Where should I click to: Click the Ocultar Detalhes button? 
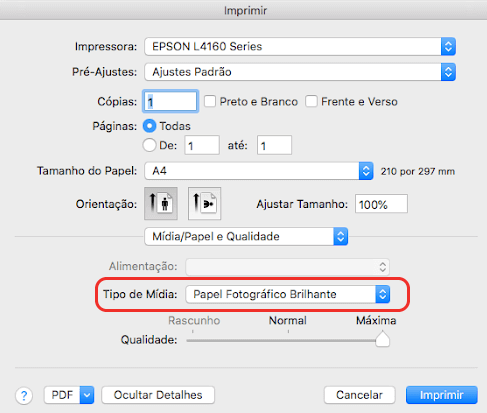(x=158, y=395)
